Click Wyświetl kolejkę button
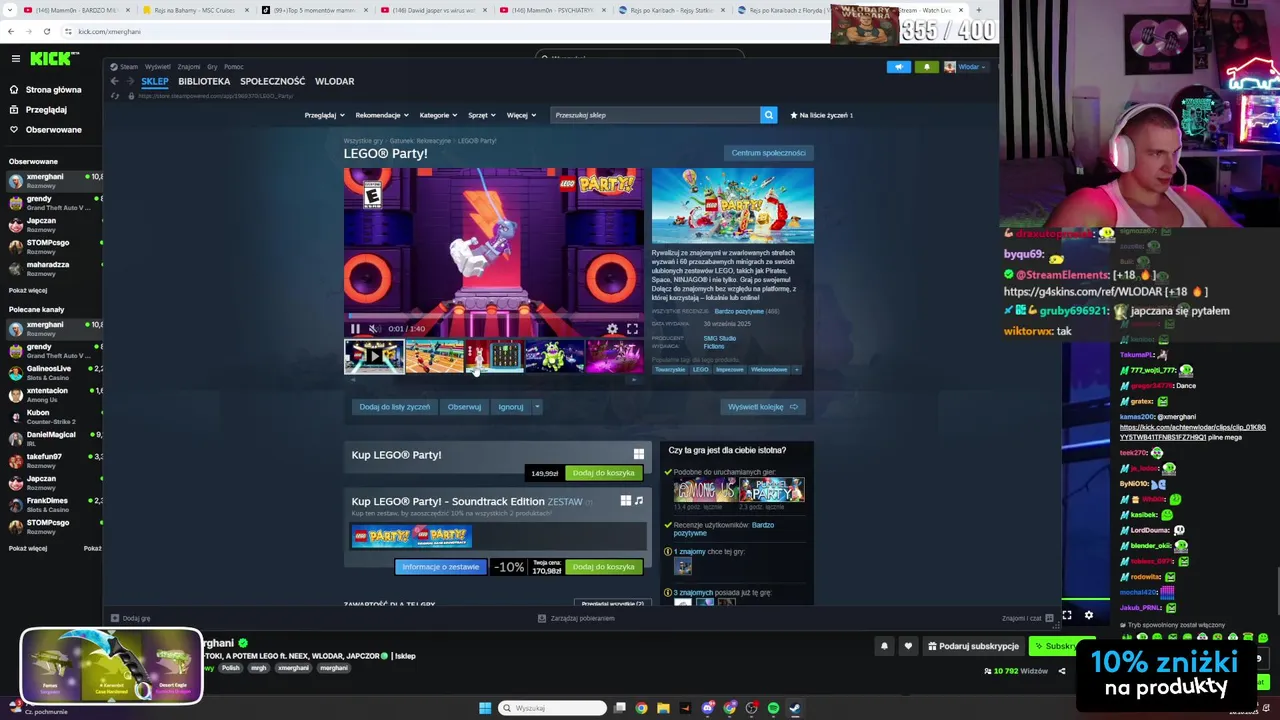The image size is (1280, 720). pyautogui.click(x=763, y=407)
